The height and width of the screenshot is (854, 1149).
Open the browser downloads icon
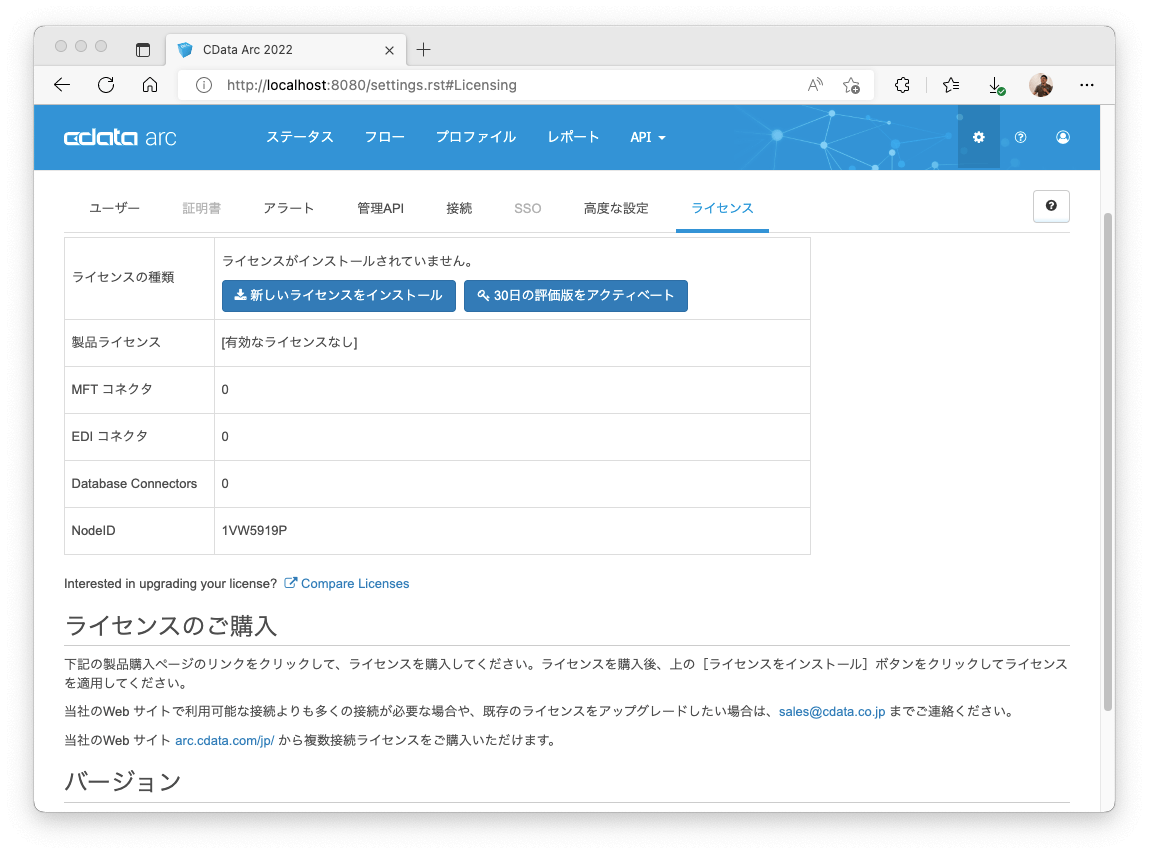click(x=995, y=85)
